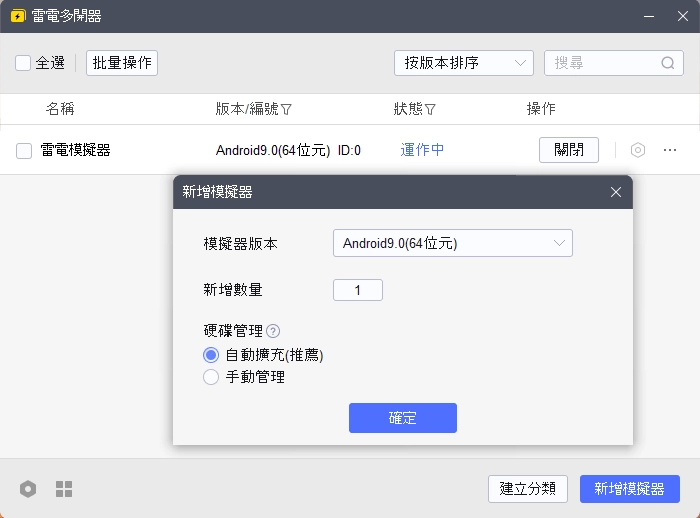Viewport: 700px width, 518px height.
Task: Click the 建立分類 button
Action: coord(528,489)
